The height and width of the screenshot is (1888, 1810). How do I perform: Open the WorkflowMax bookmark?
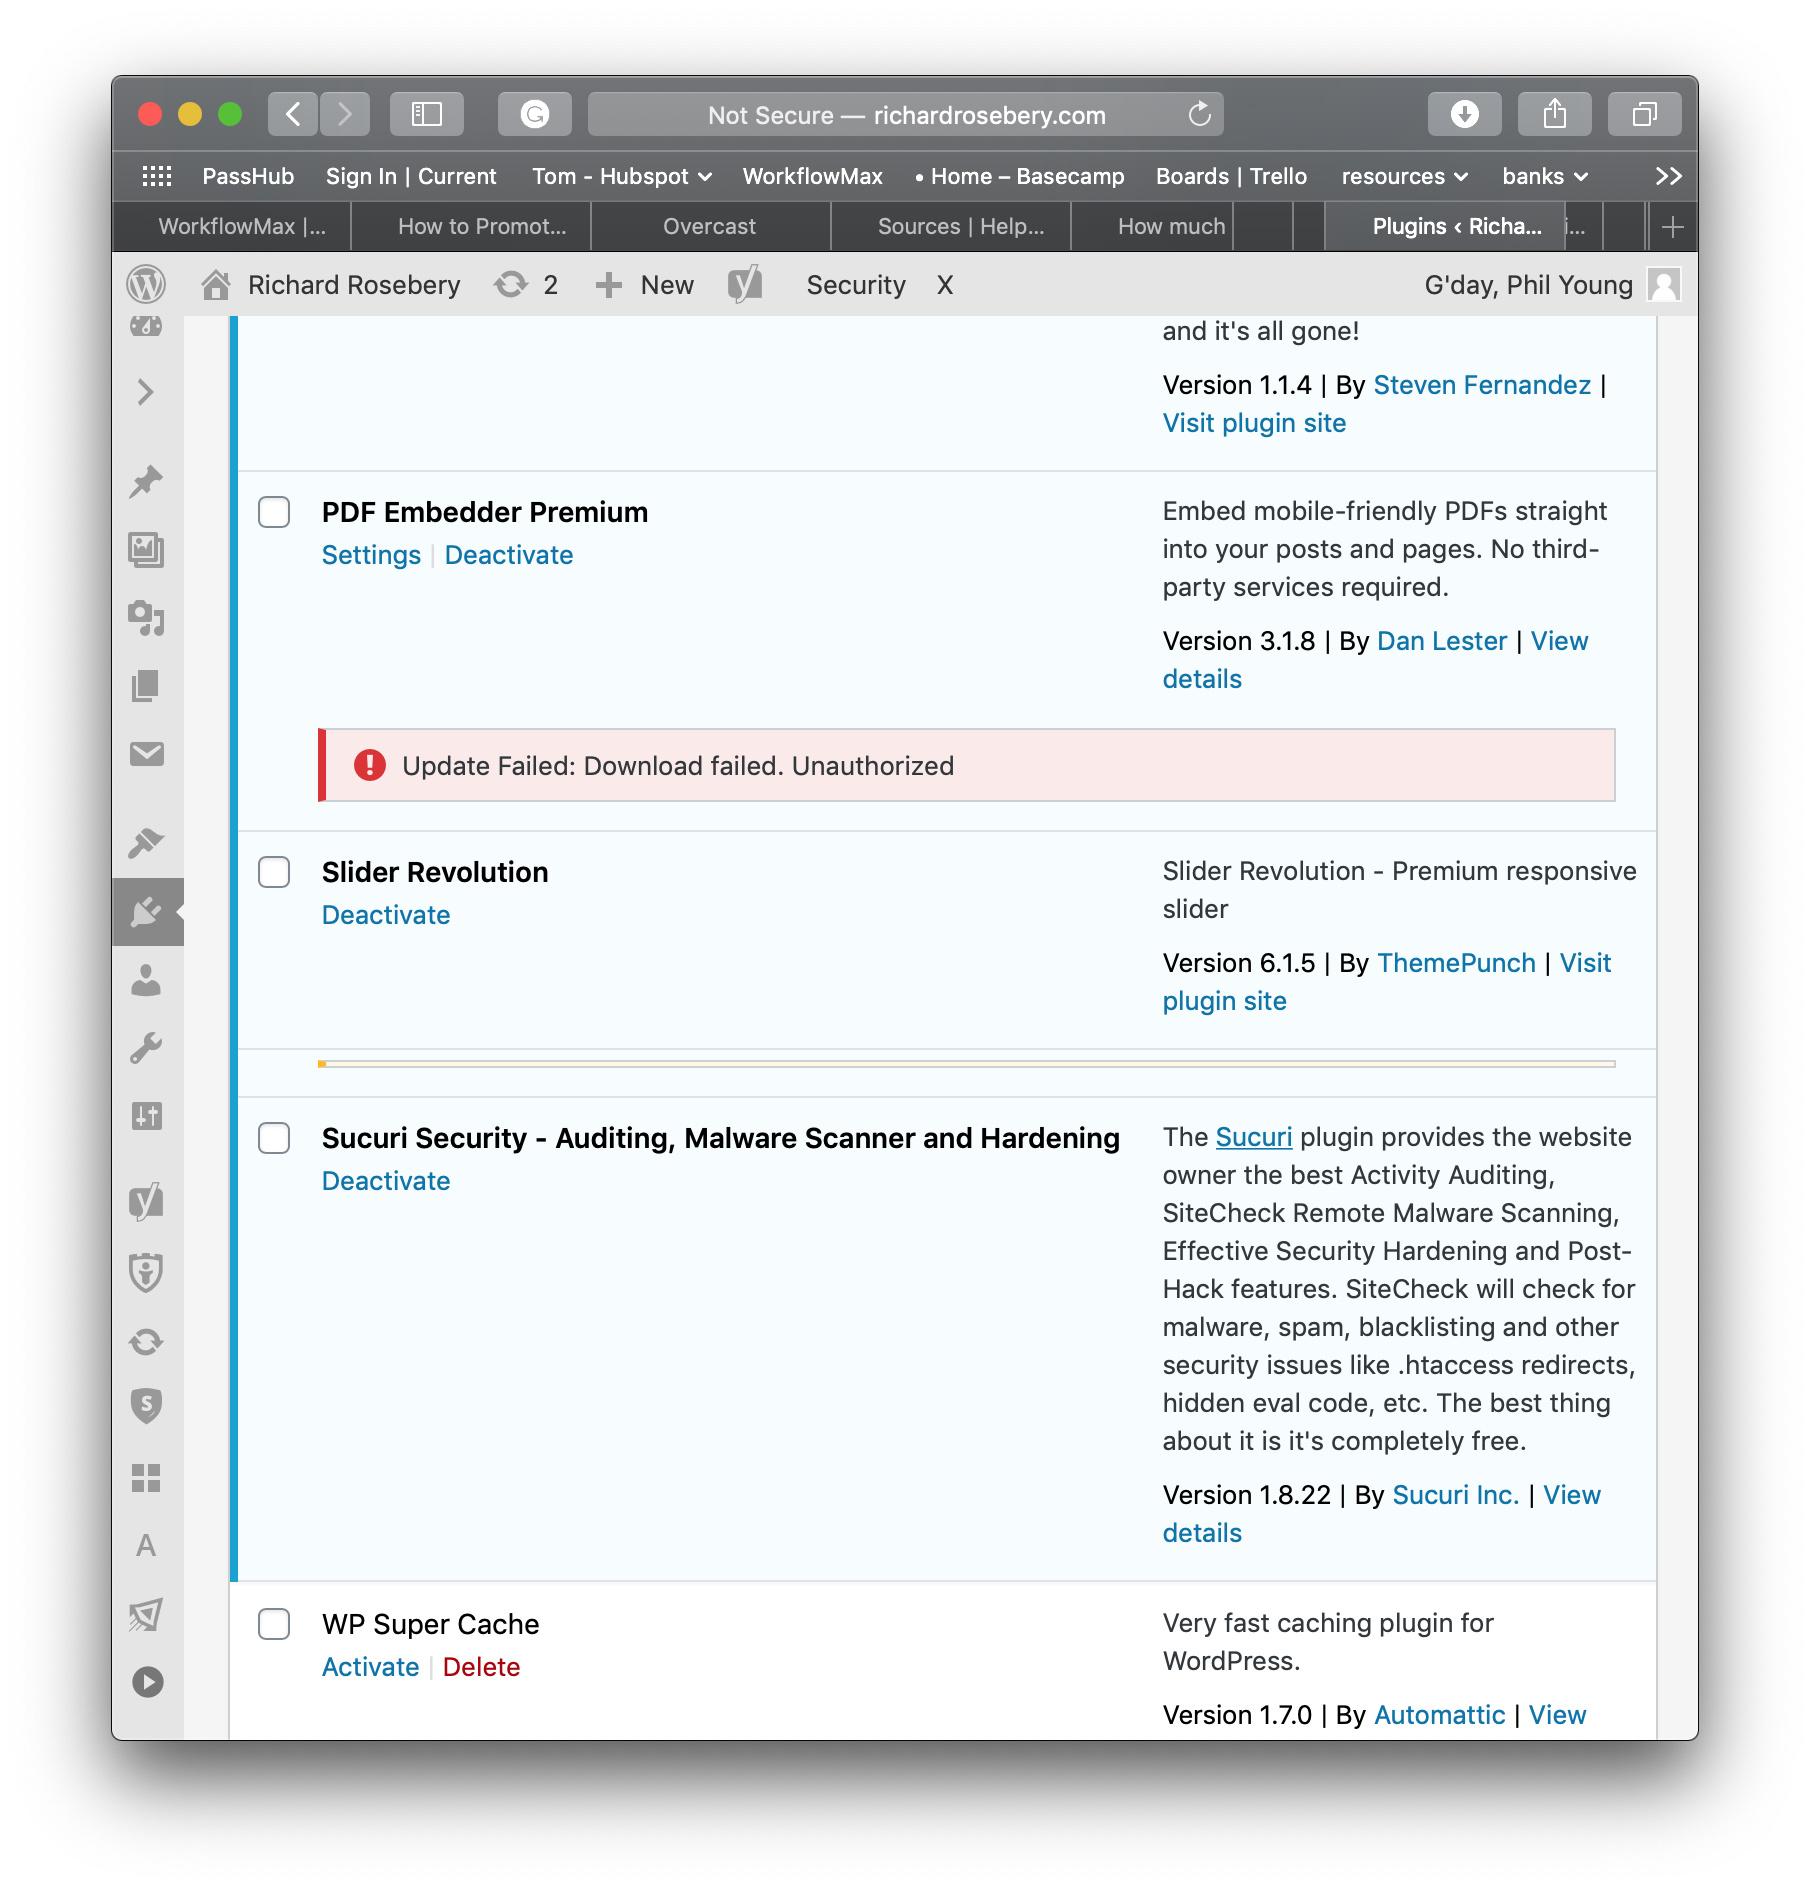click(x=813, y=176)
